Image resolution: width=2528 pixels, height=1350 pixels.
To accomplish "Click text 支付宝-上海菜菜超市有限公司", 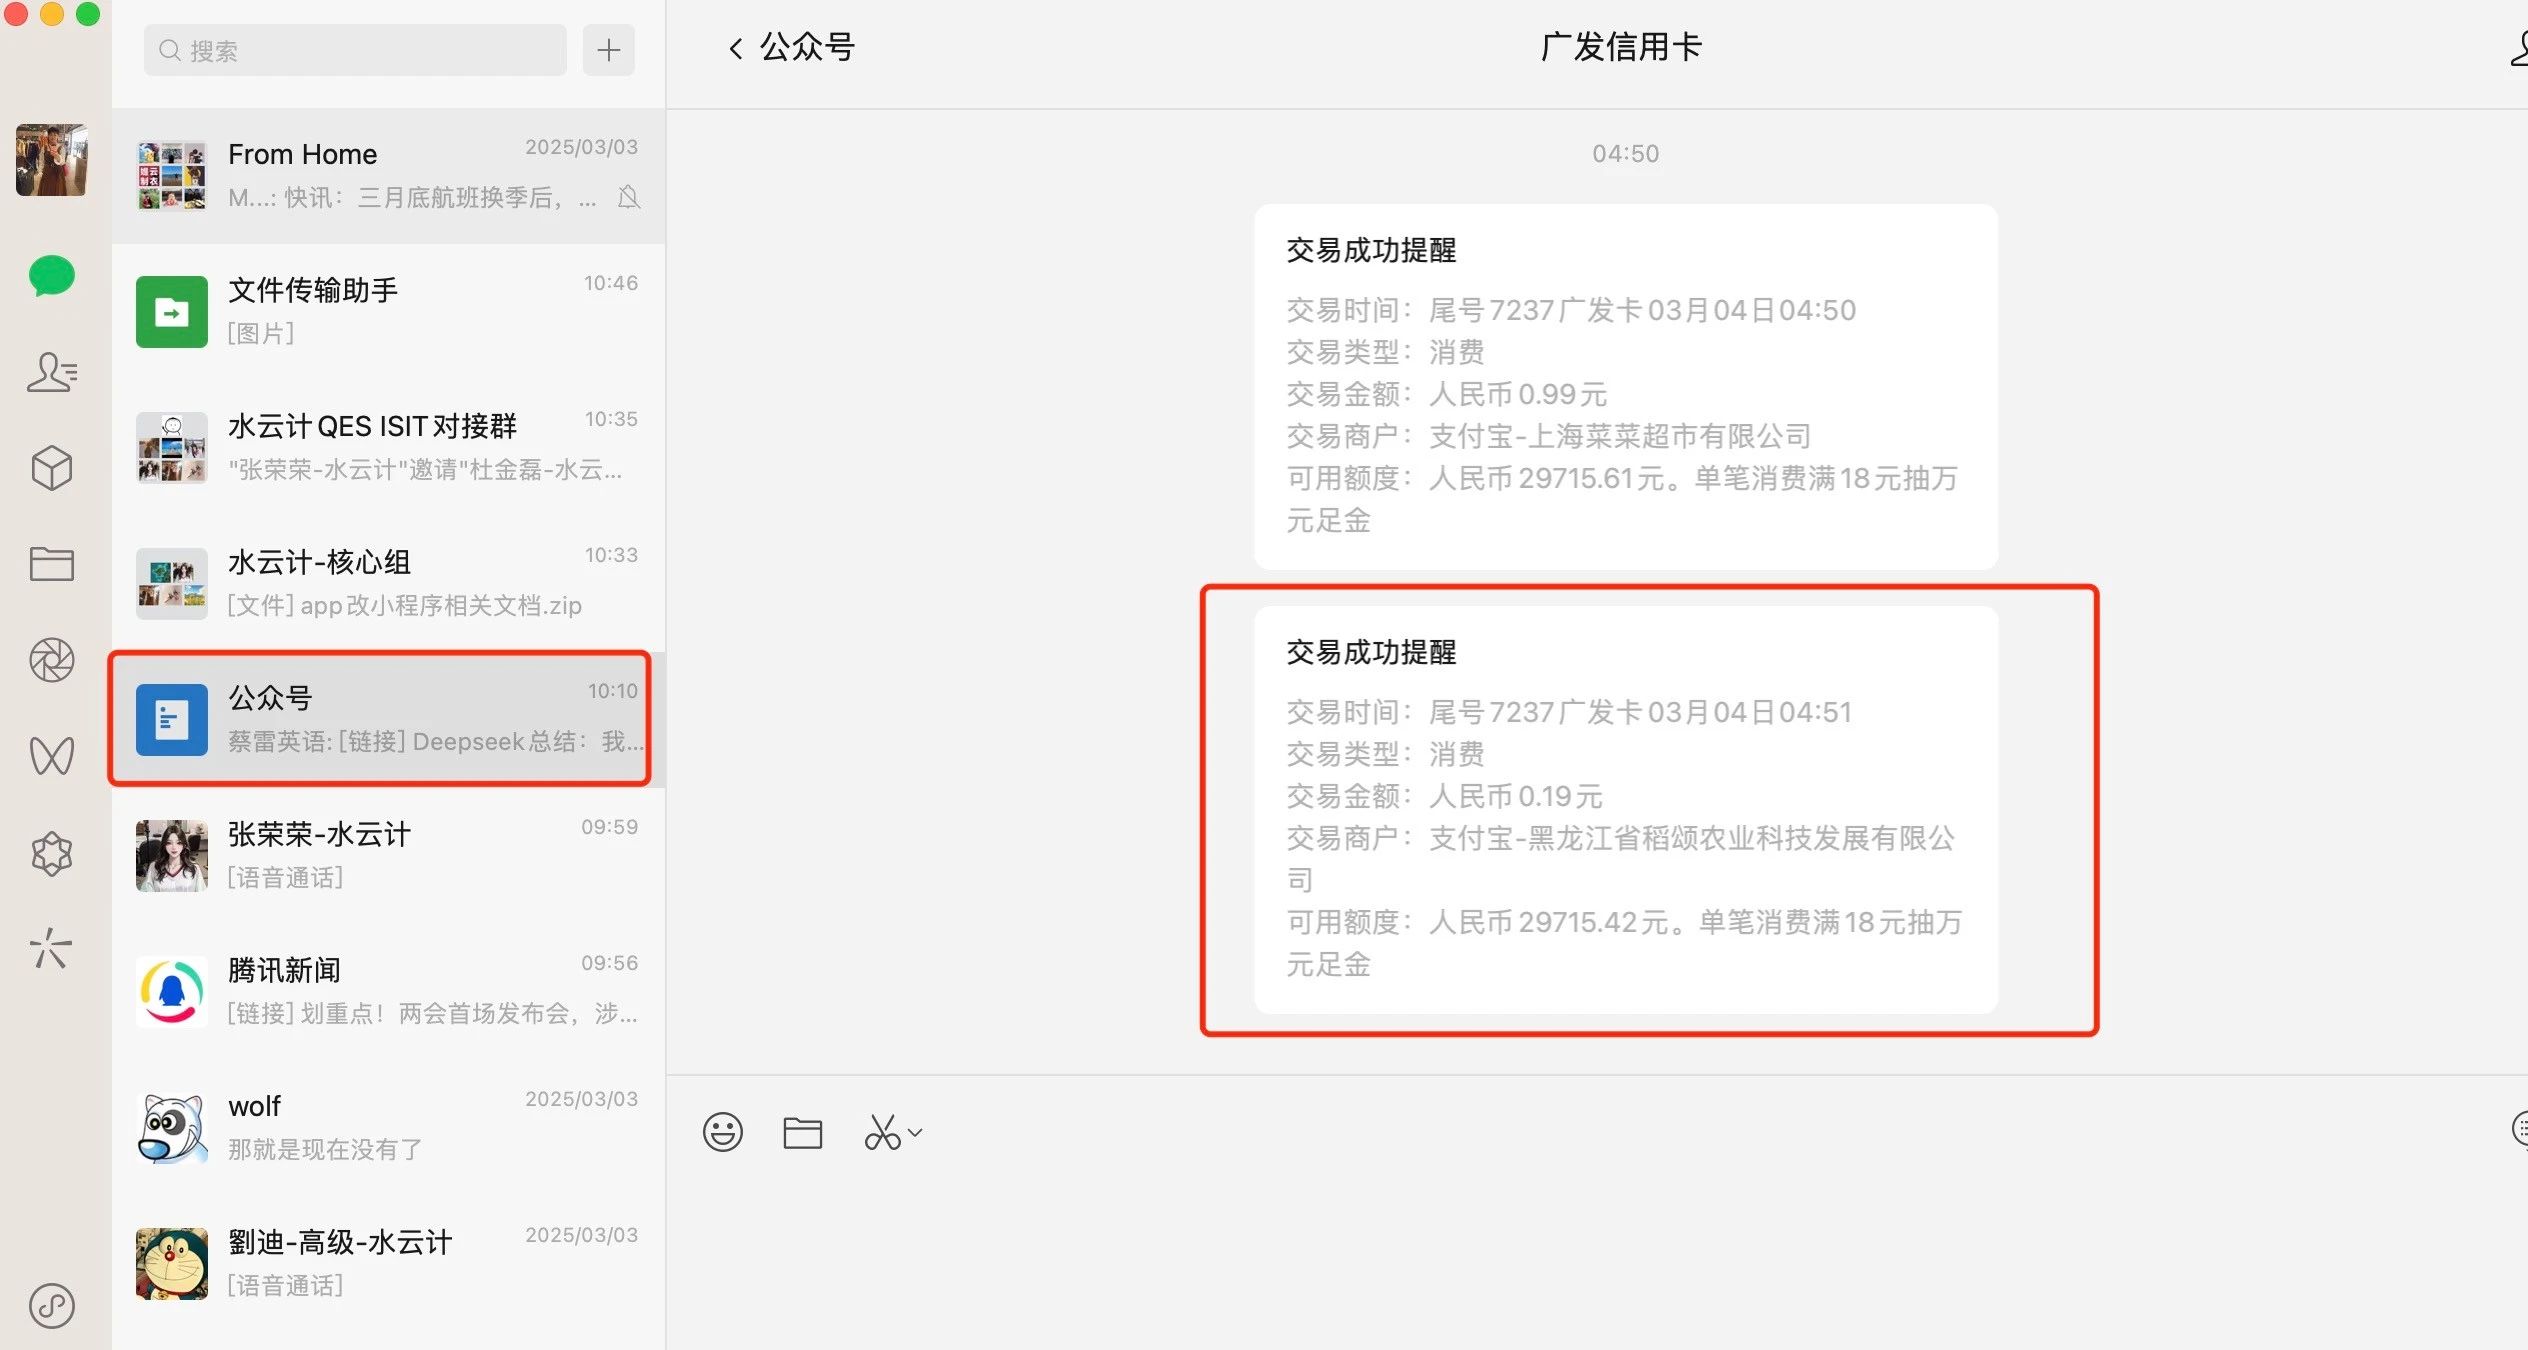I will [x=1620, y=436].
